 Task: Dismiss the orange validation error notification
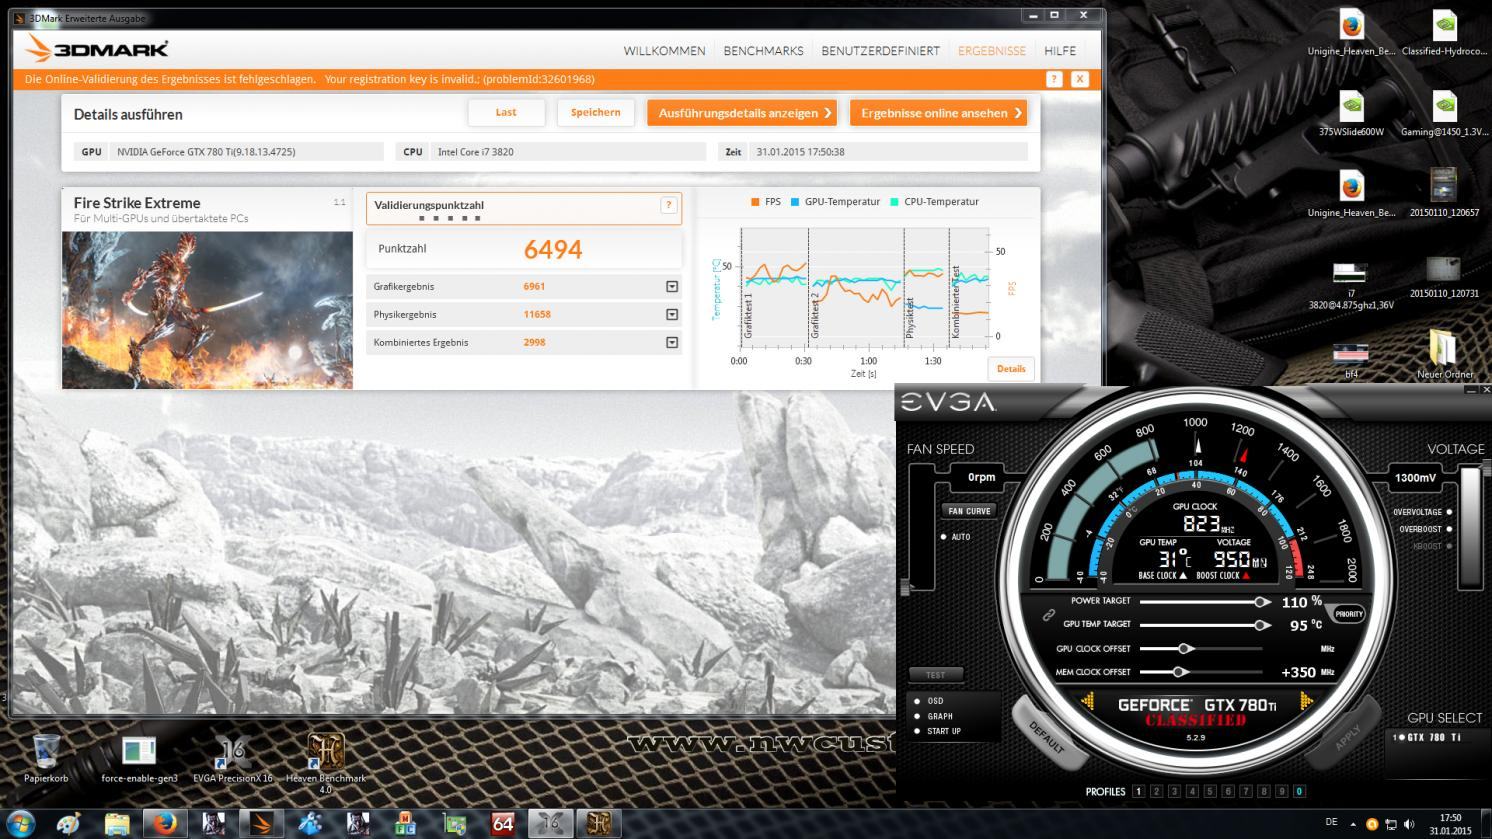click(x=1079, y=79)
